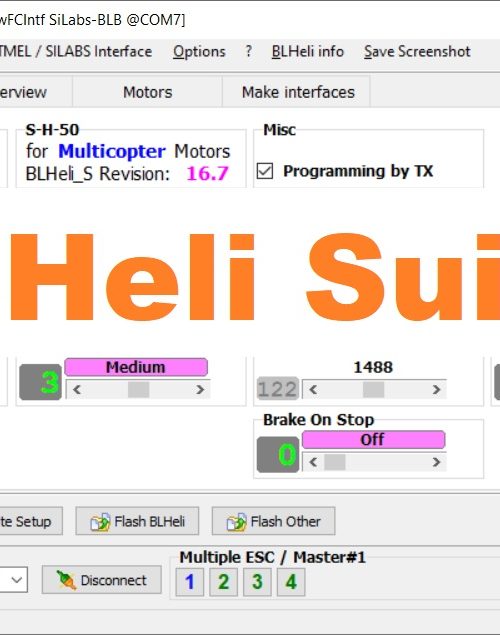
Task: Click the 16.7 revision number
Action: click(x=207, y=174)
